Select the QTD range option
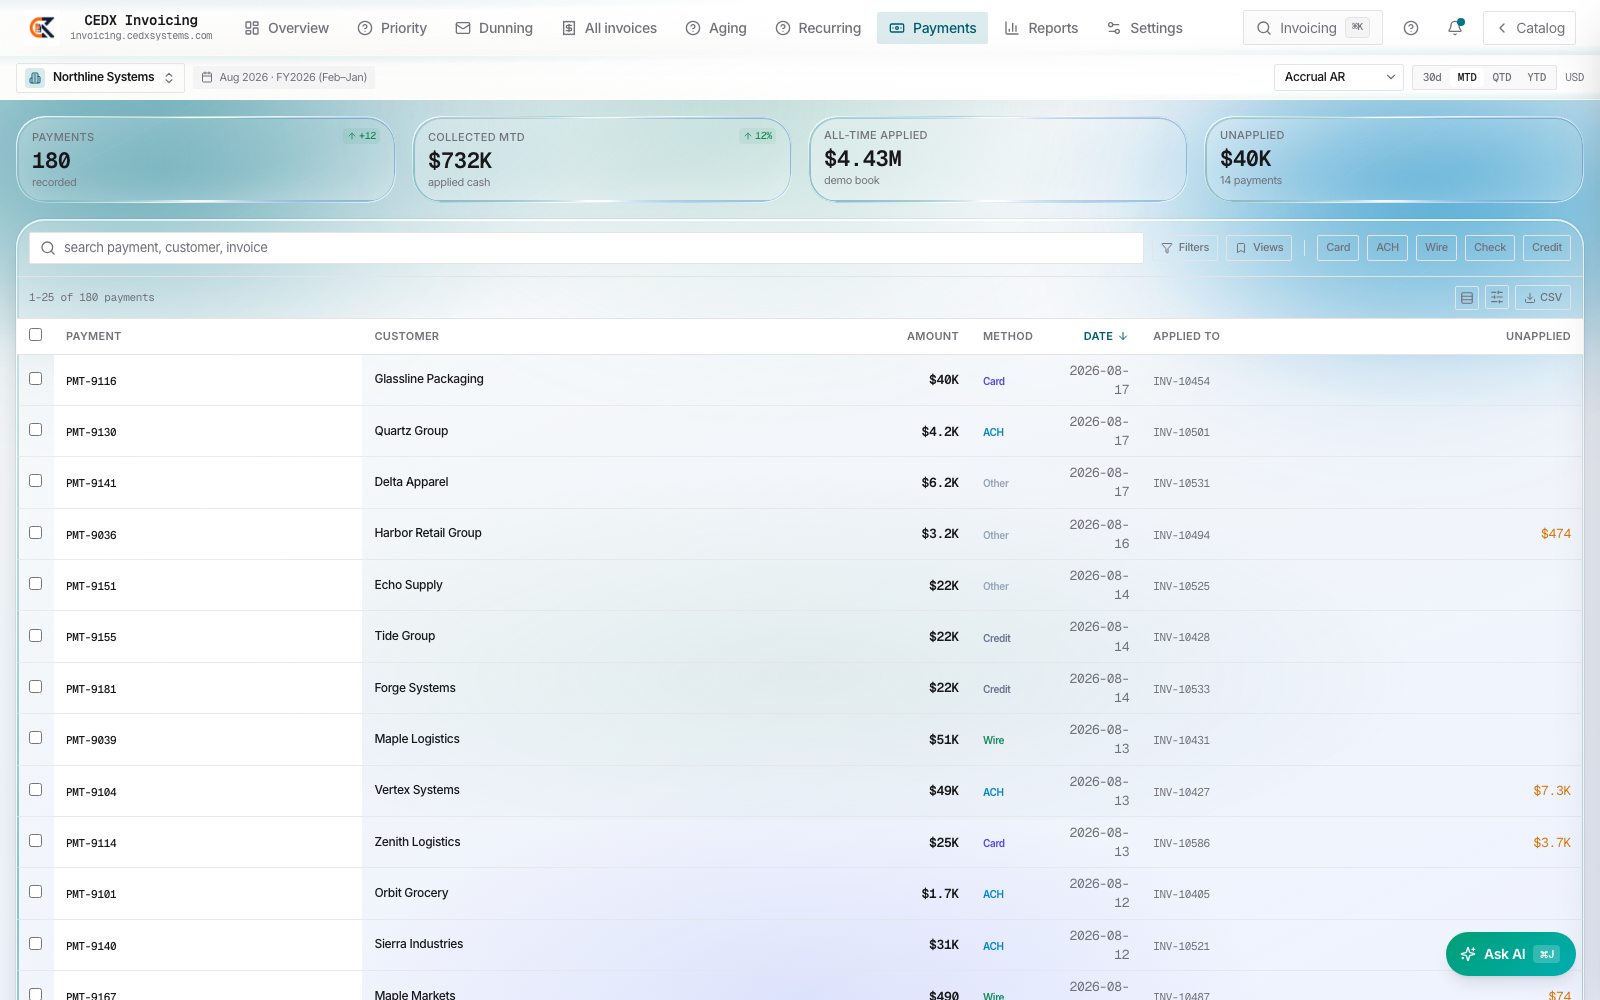The height and width of the screenshot is (1000, 1600). click(x=1502, y=77)
